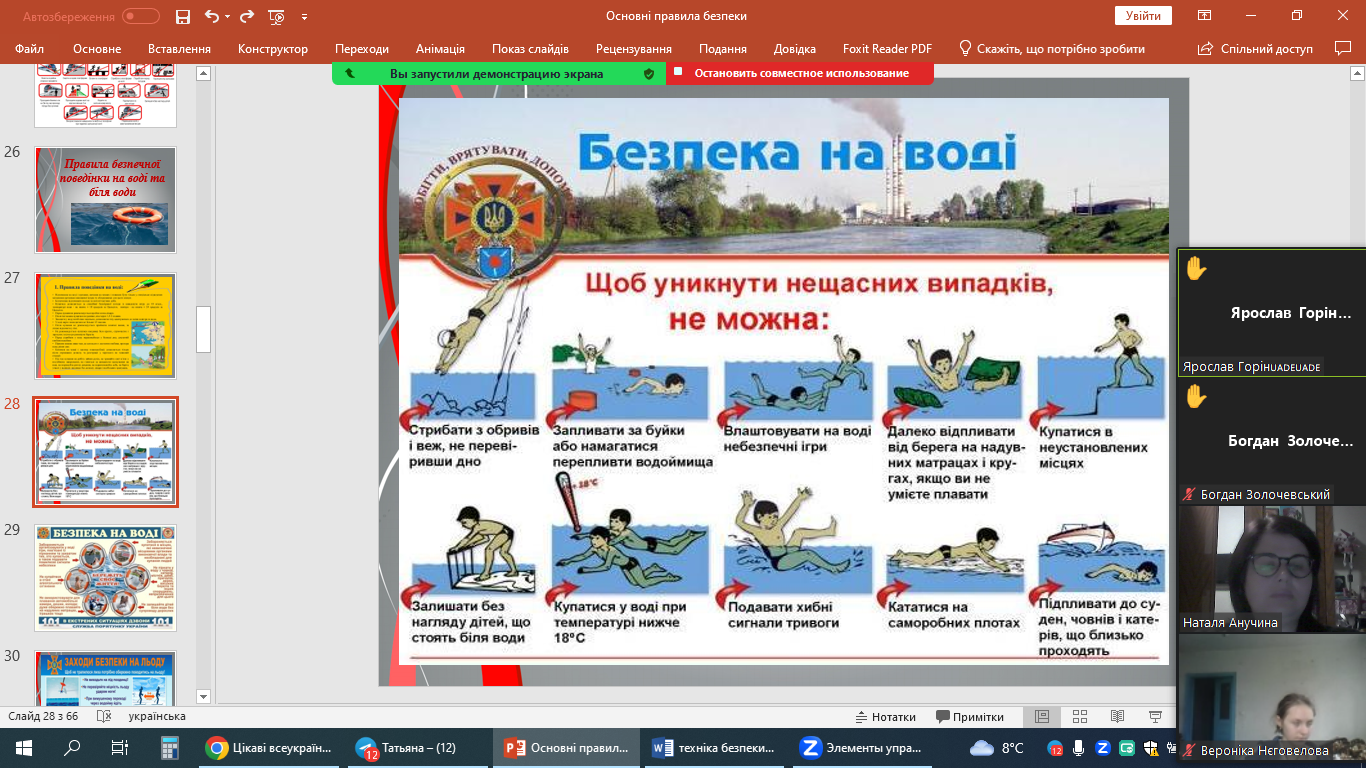Open the Показ слайдів ribbon tab
The height and width of the screenshot is (768, 1366).
point(530,49)
